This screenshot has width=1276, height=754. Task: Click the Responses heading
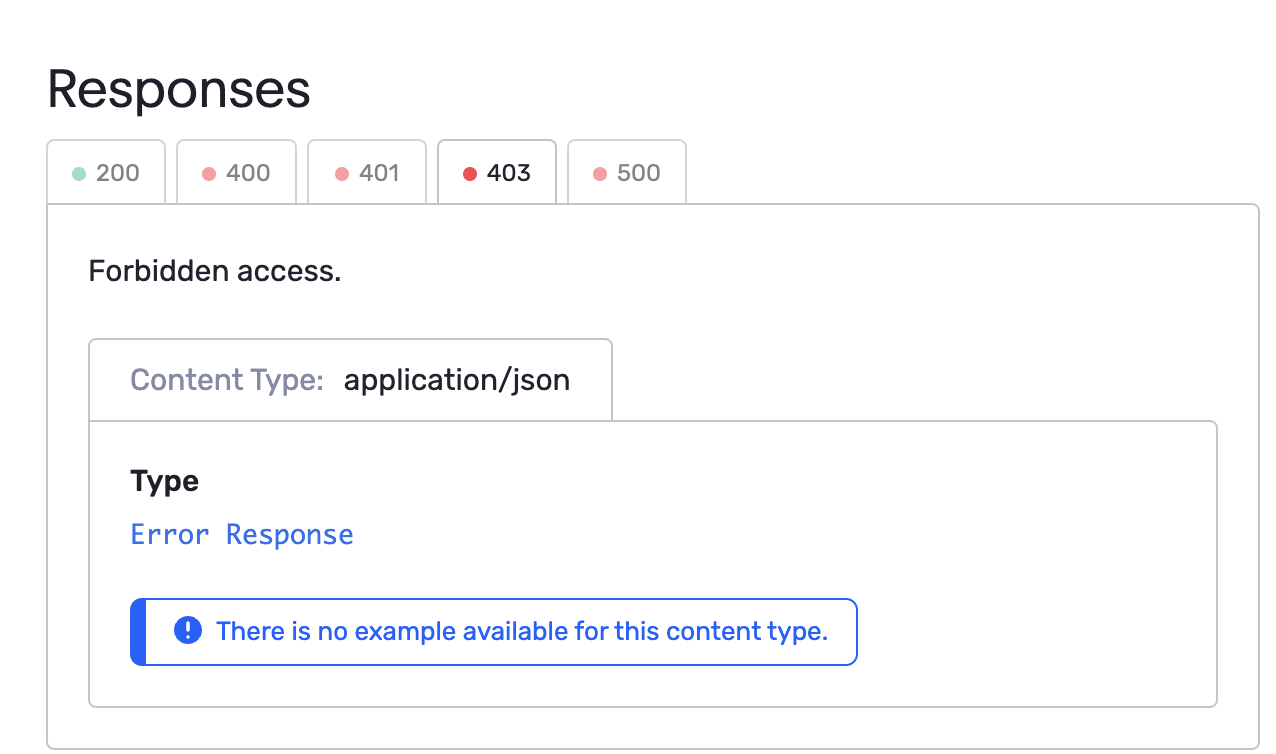[178, 89]
